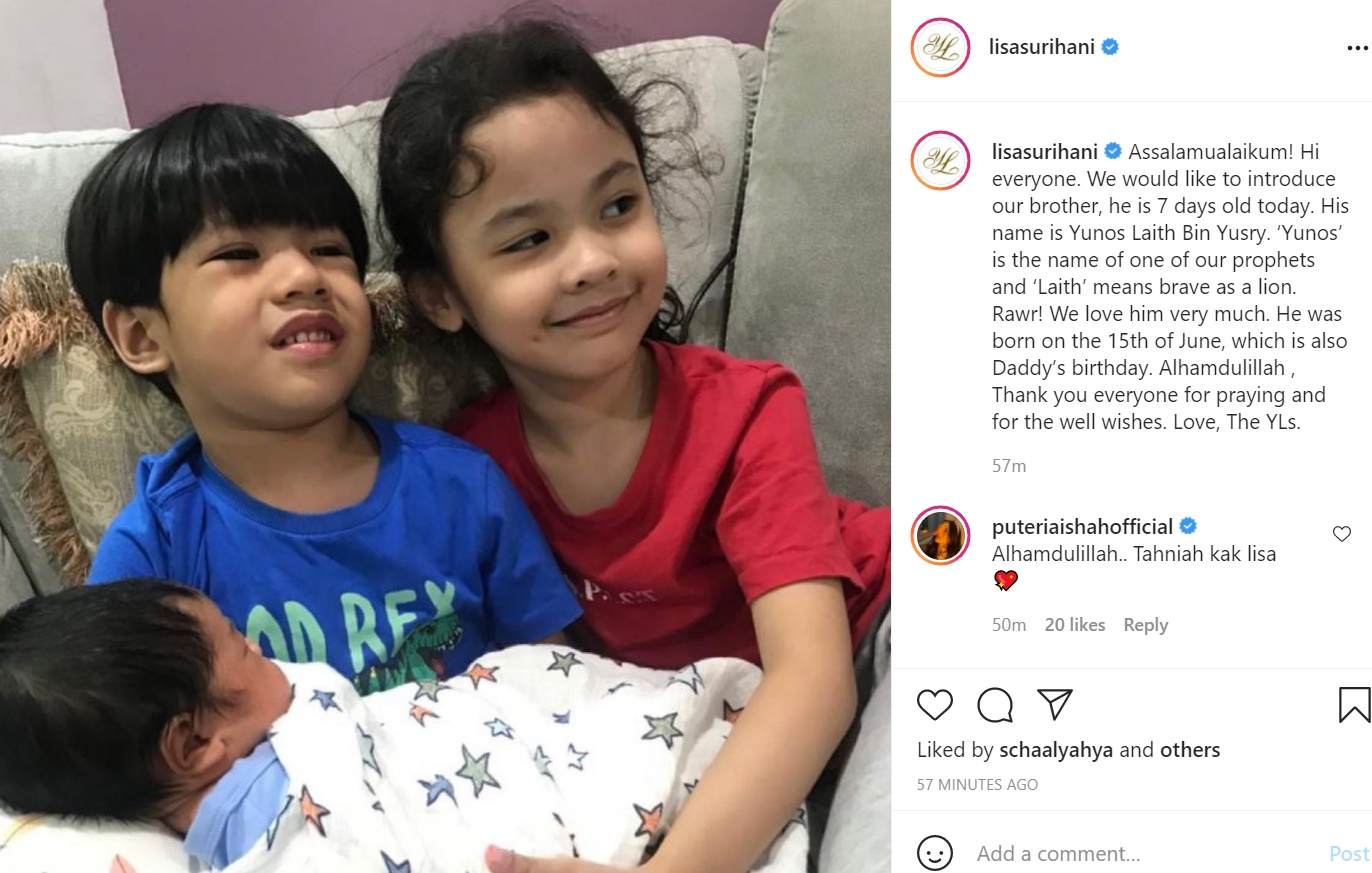View the 20 likes on comment
This screenshot has height=873, width=1372.
click(x=1075, y=625)
